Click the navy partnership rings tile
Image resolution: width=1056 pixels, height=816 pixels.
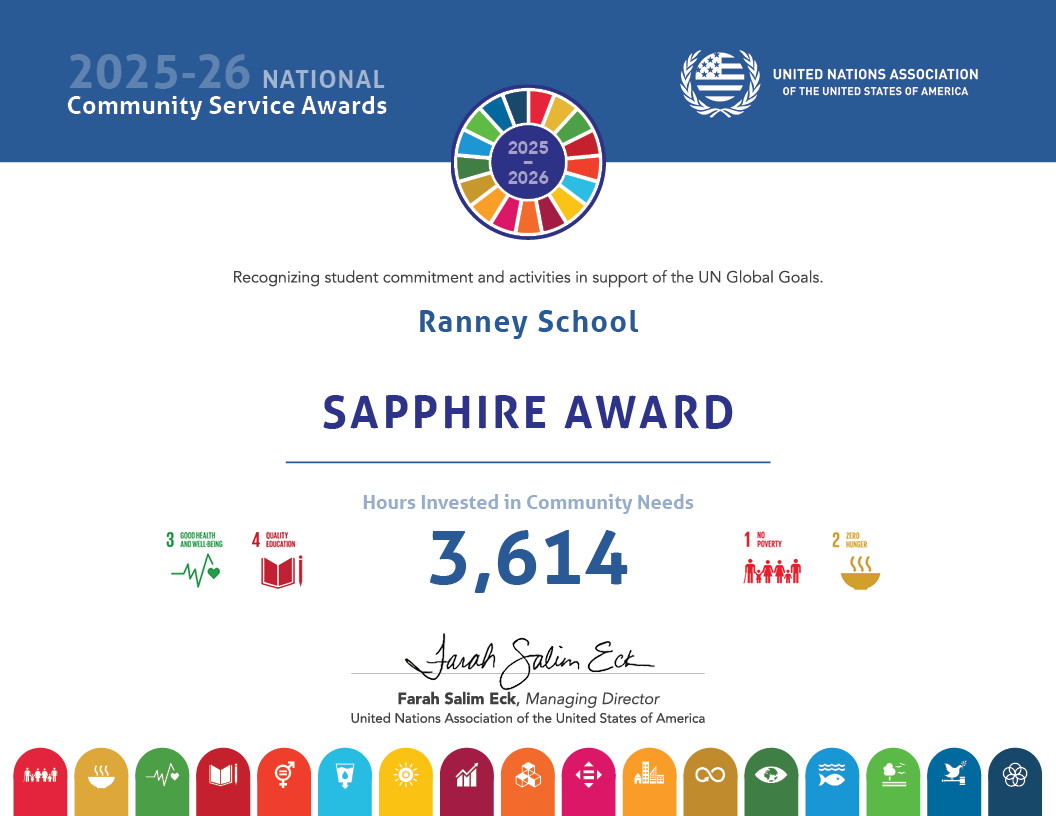coord(1016,782)
